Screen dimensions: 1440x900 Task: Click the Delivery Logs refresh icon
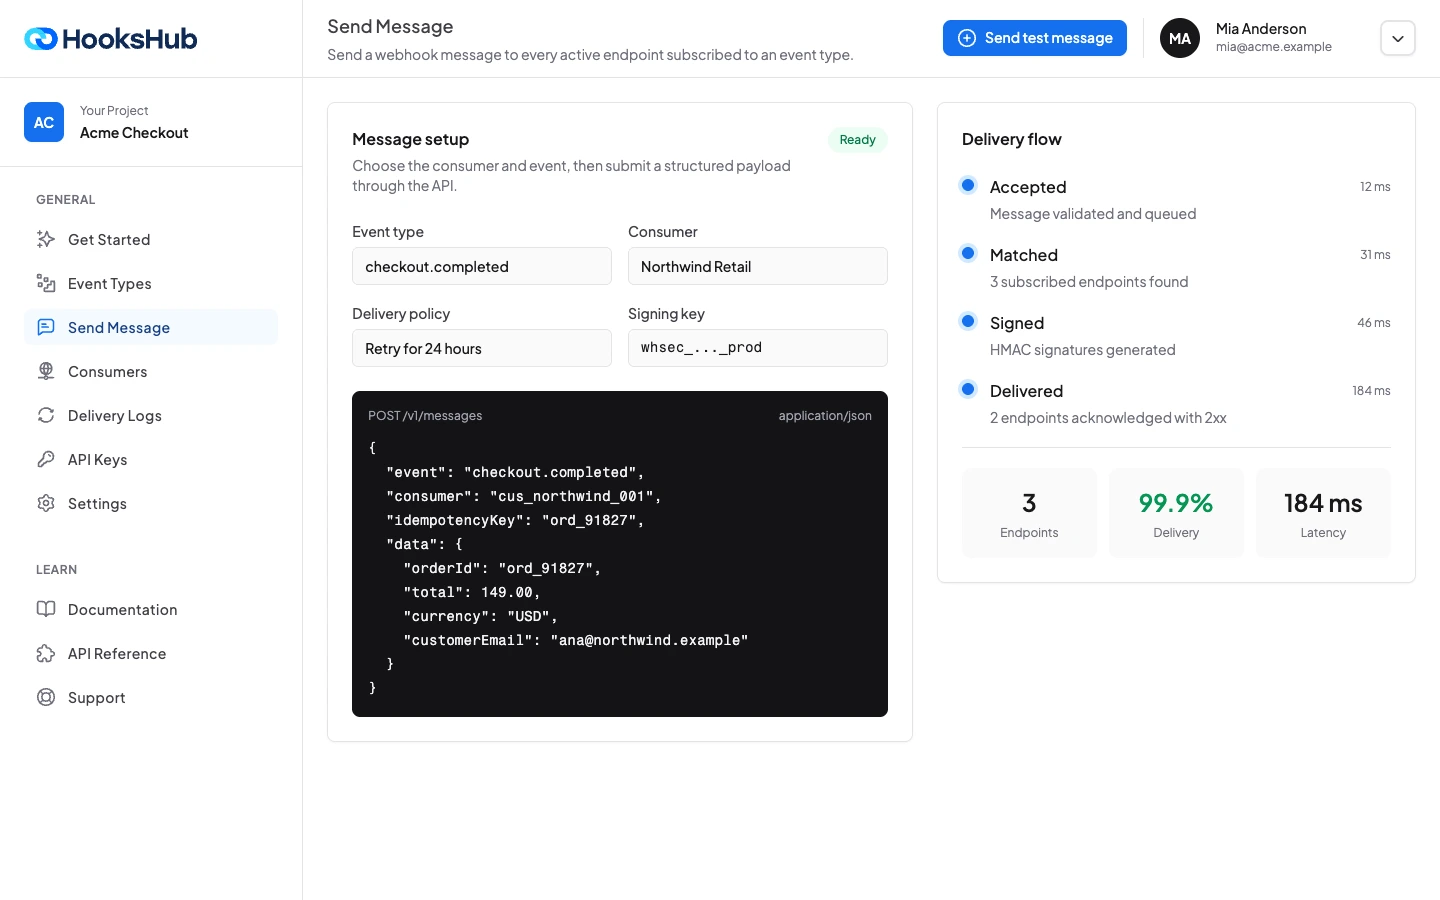click(46, 415)
